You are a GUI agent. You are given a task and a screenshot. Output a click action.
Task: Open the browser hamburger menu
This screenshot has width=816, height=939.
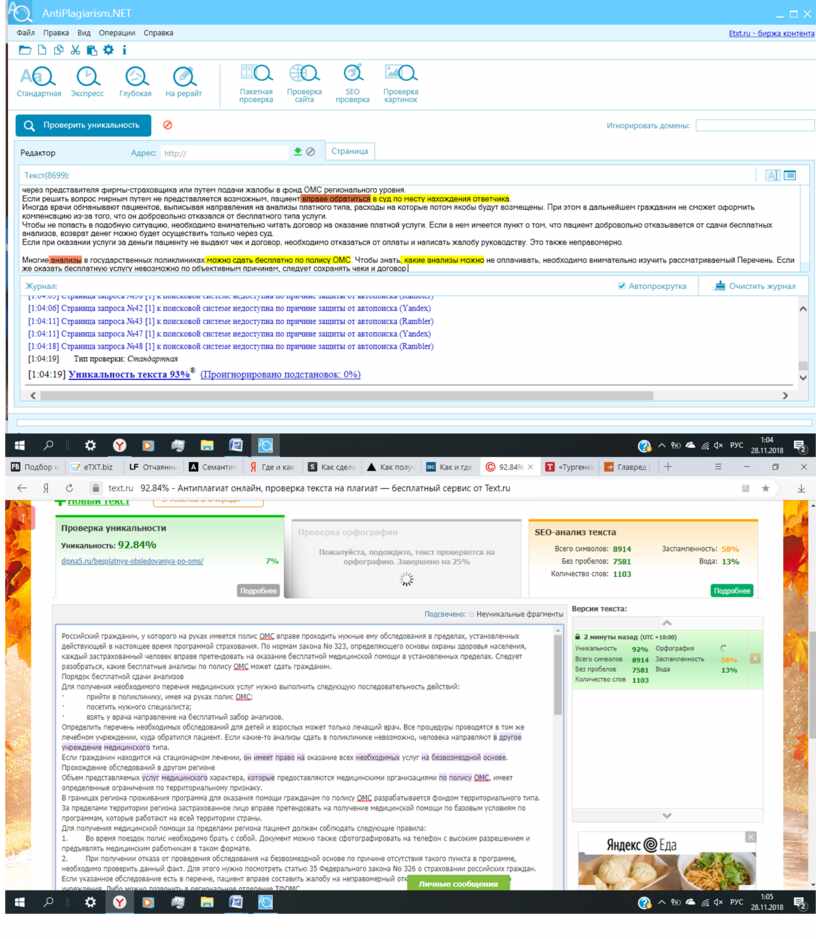pos(718,467)
